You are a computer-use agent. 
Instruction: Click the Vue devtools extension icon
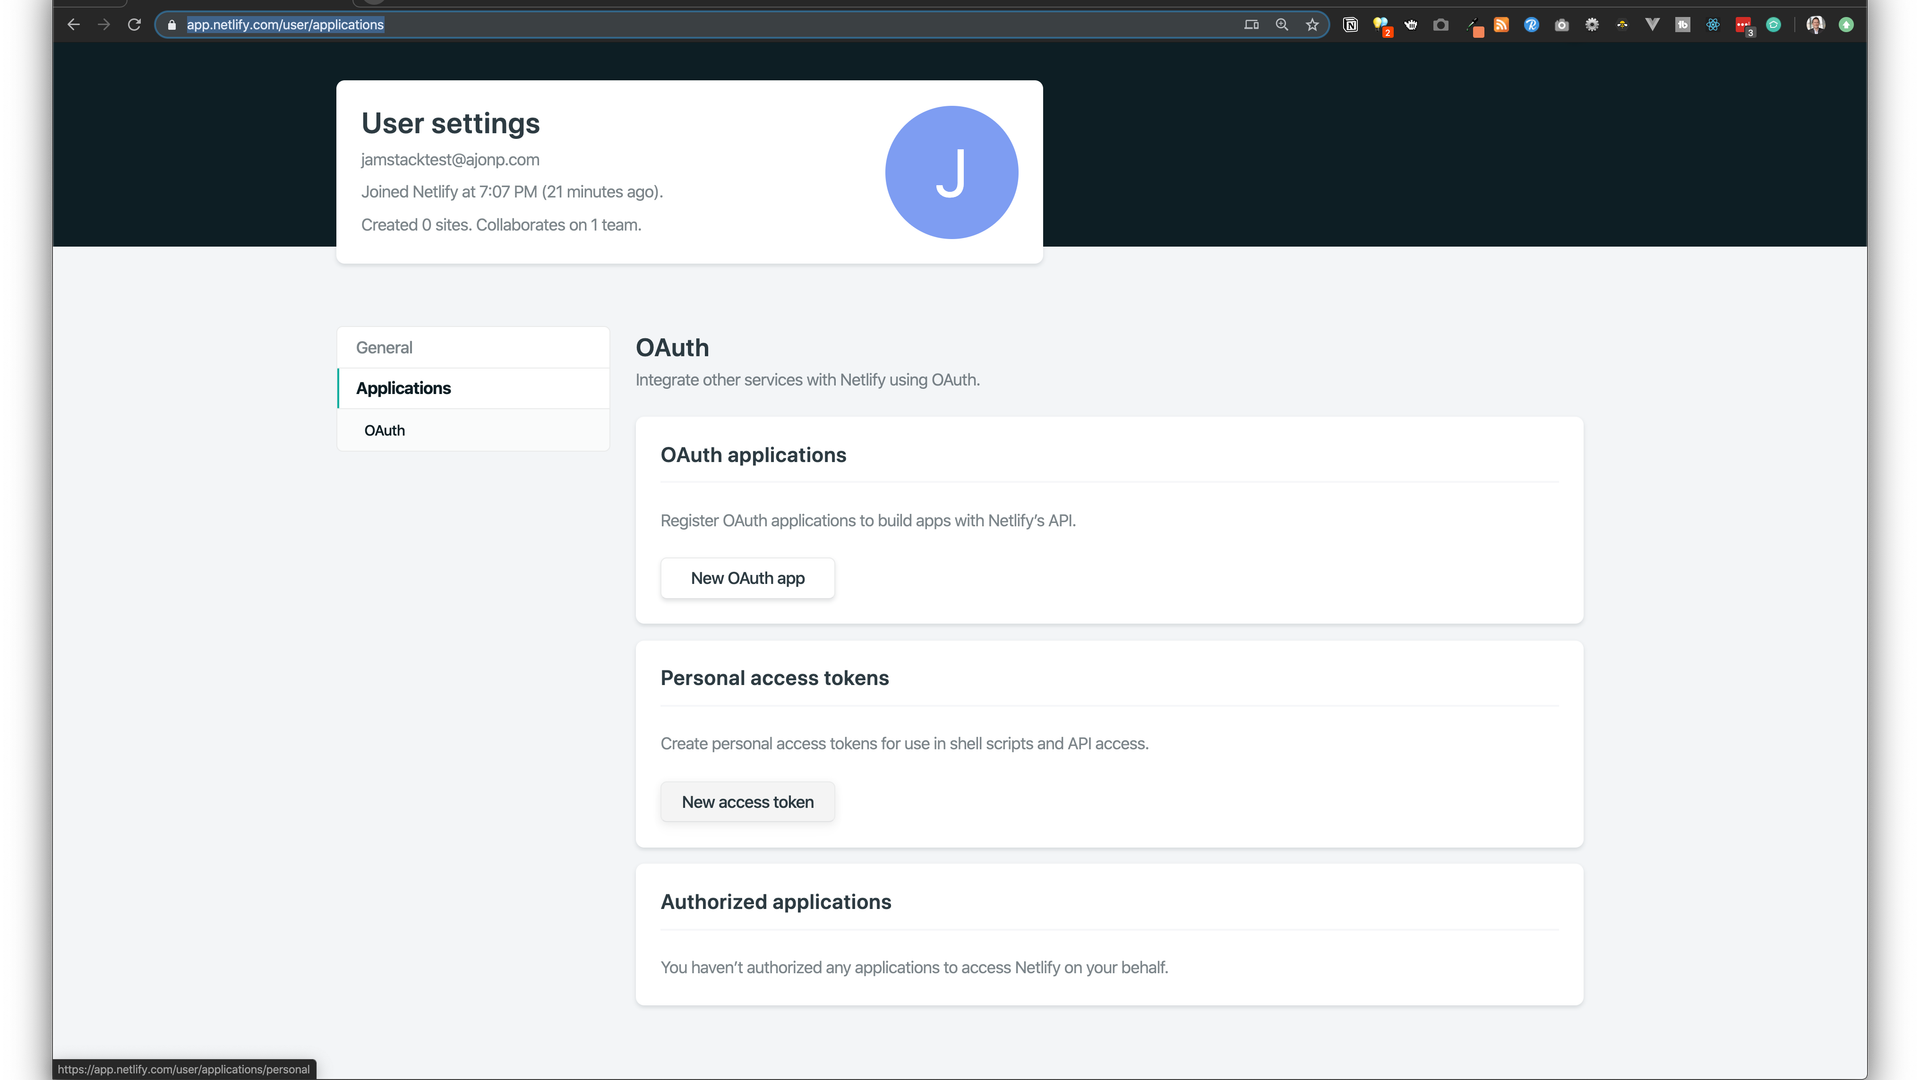click(x=1652, y=25)
